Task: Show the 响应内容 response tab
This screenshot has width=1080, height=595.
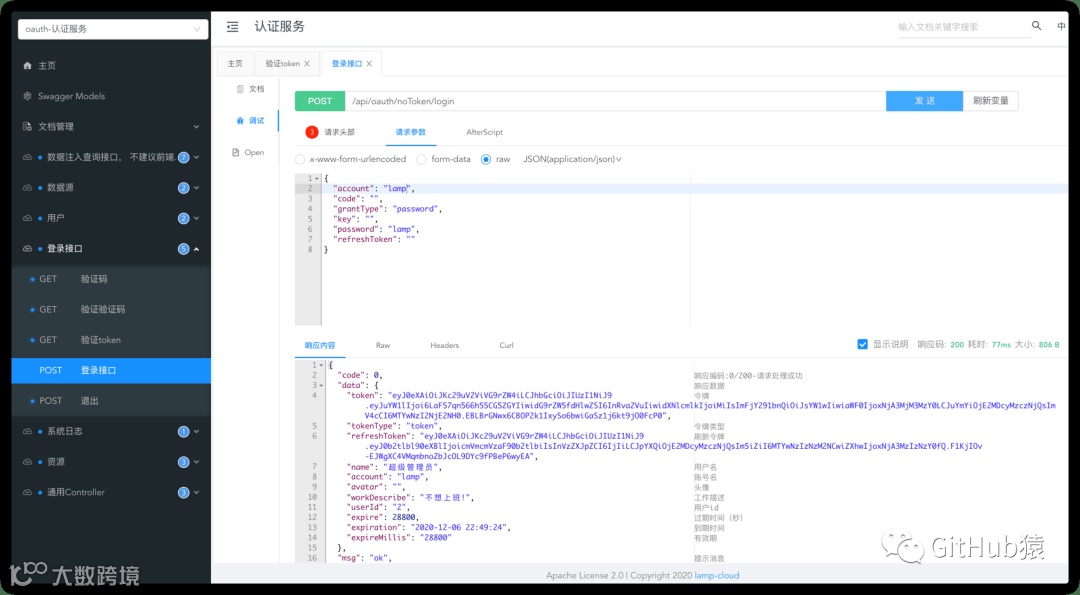Action: pos(320,345)
